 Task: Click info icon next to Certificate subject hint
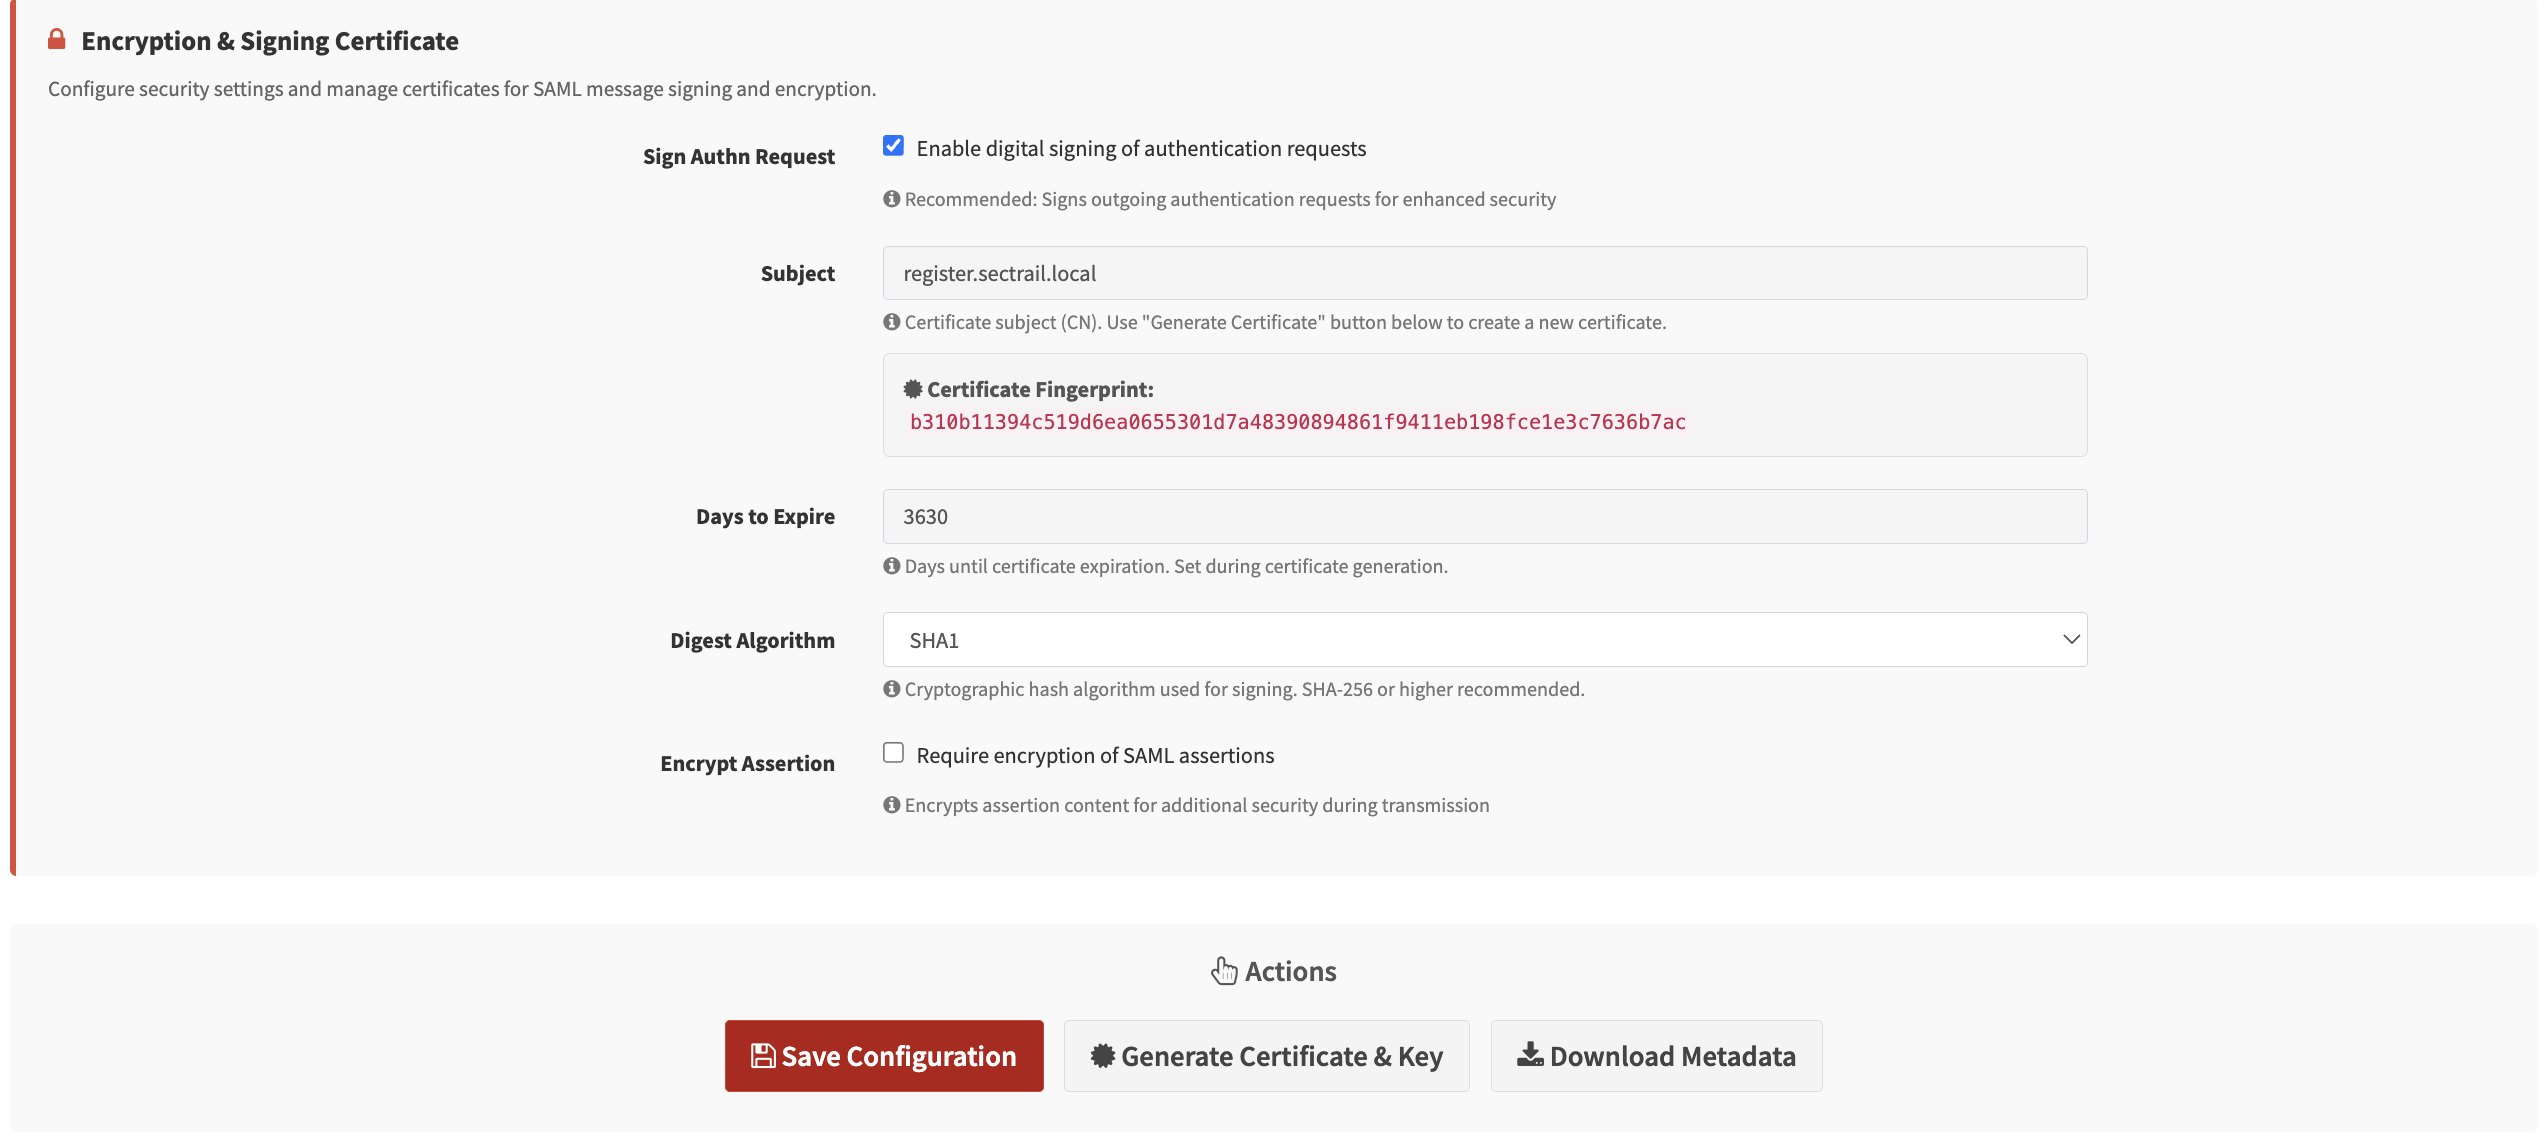(x=891, y=322)
